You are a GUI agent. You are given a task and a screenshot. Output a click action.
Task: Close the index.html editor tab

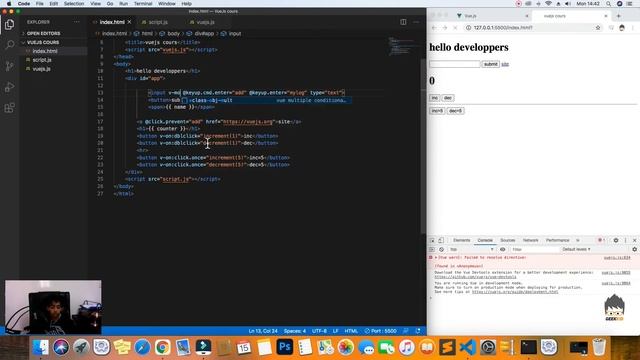click(129, 22)
